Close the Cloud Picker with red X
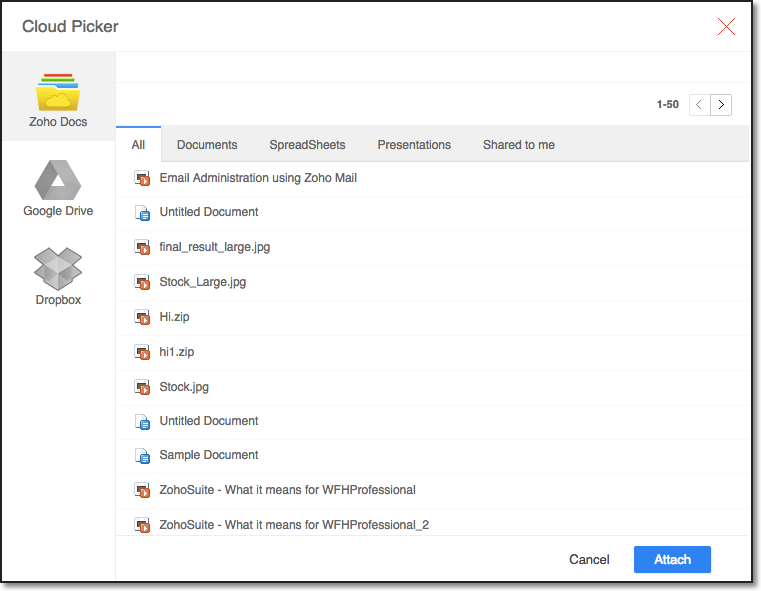Image resolution: width=761 pixels, height=591 pixels. pos(726,27)
